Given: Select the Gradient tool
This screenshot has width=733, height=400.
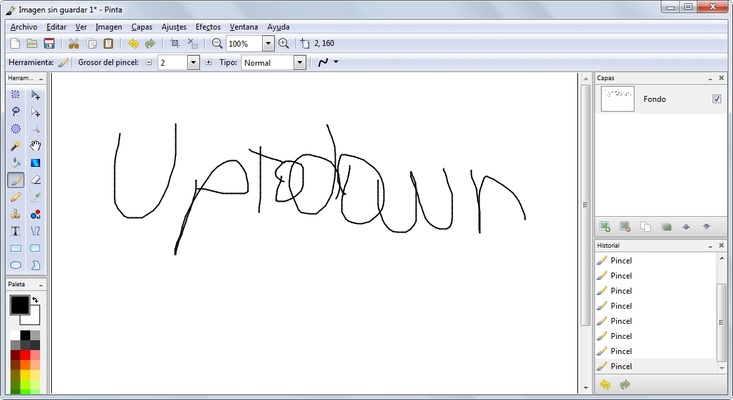Looking at the screenshot, I should (x=35, y=163).
